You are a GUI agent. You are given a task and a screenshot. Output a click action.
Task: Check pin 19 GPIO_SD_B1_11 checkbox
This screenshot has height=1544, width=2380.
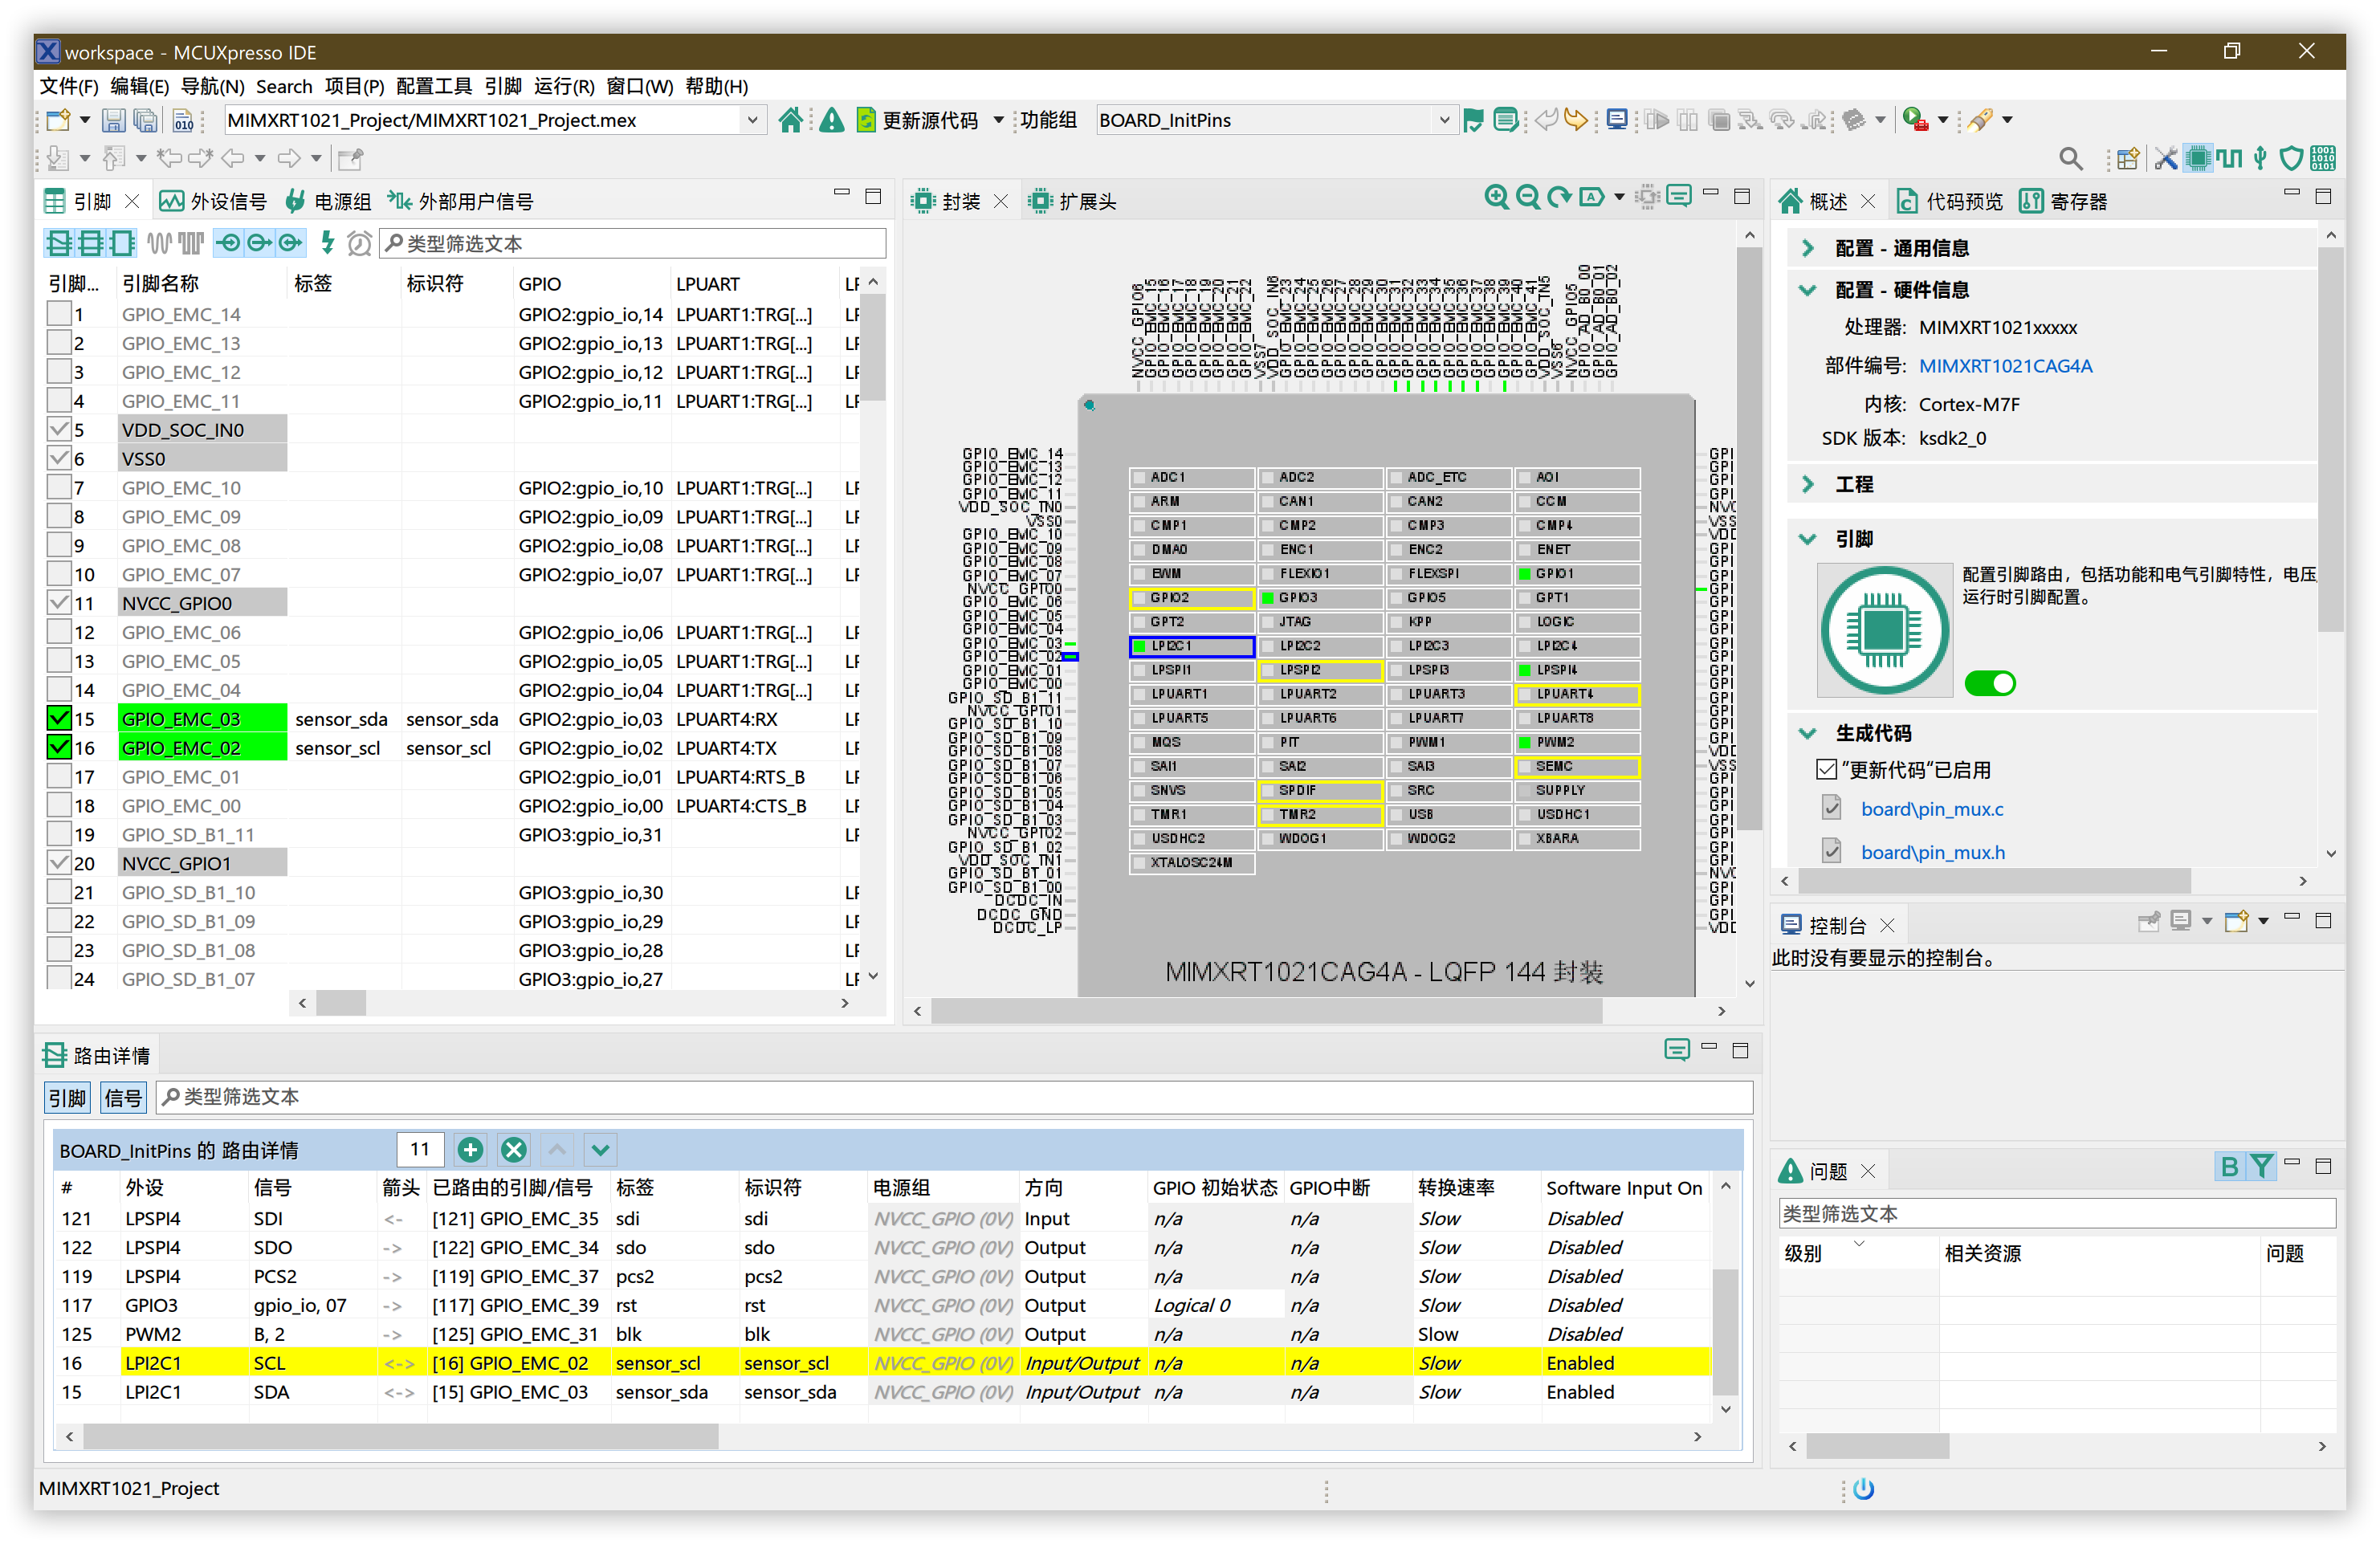tap(59, 834)
